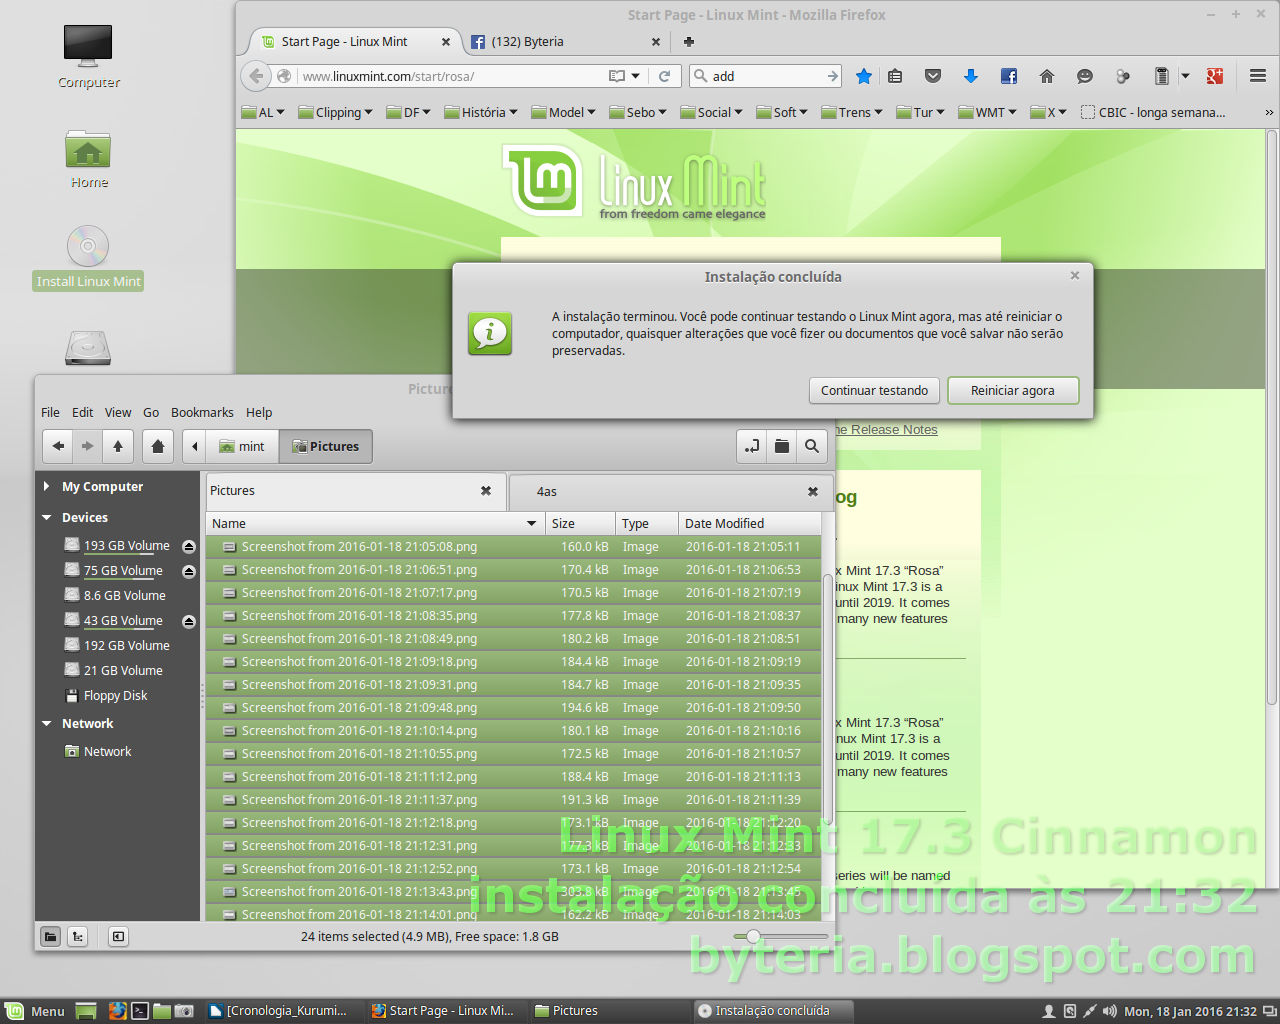Open the screenshot camera icon on the taskbar

[x=184, y=1011]
